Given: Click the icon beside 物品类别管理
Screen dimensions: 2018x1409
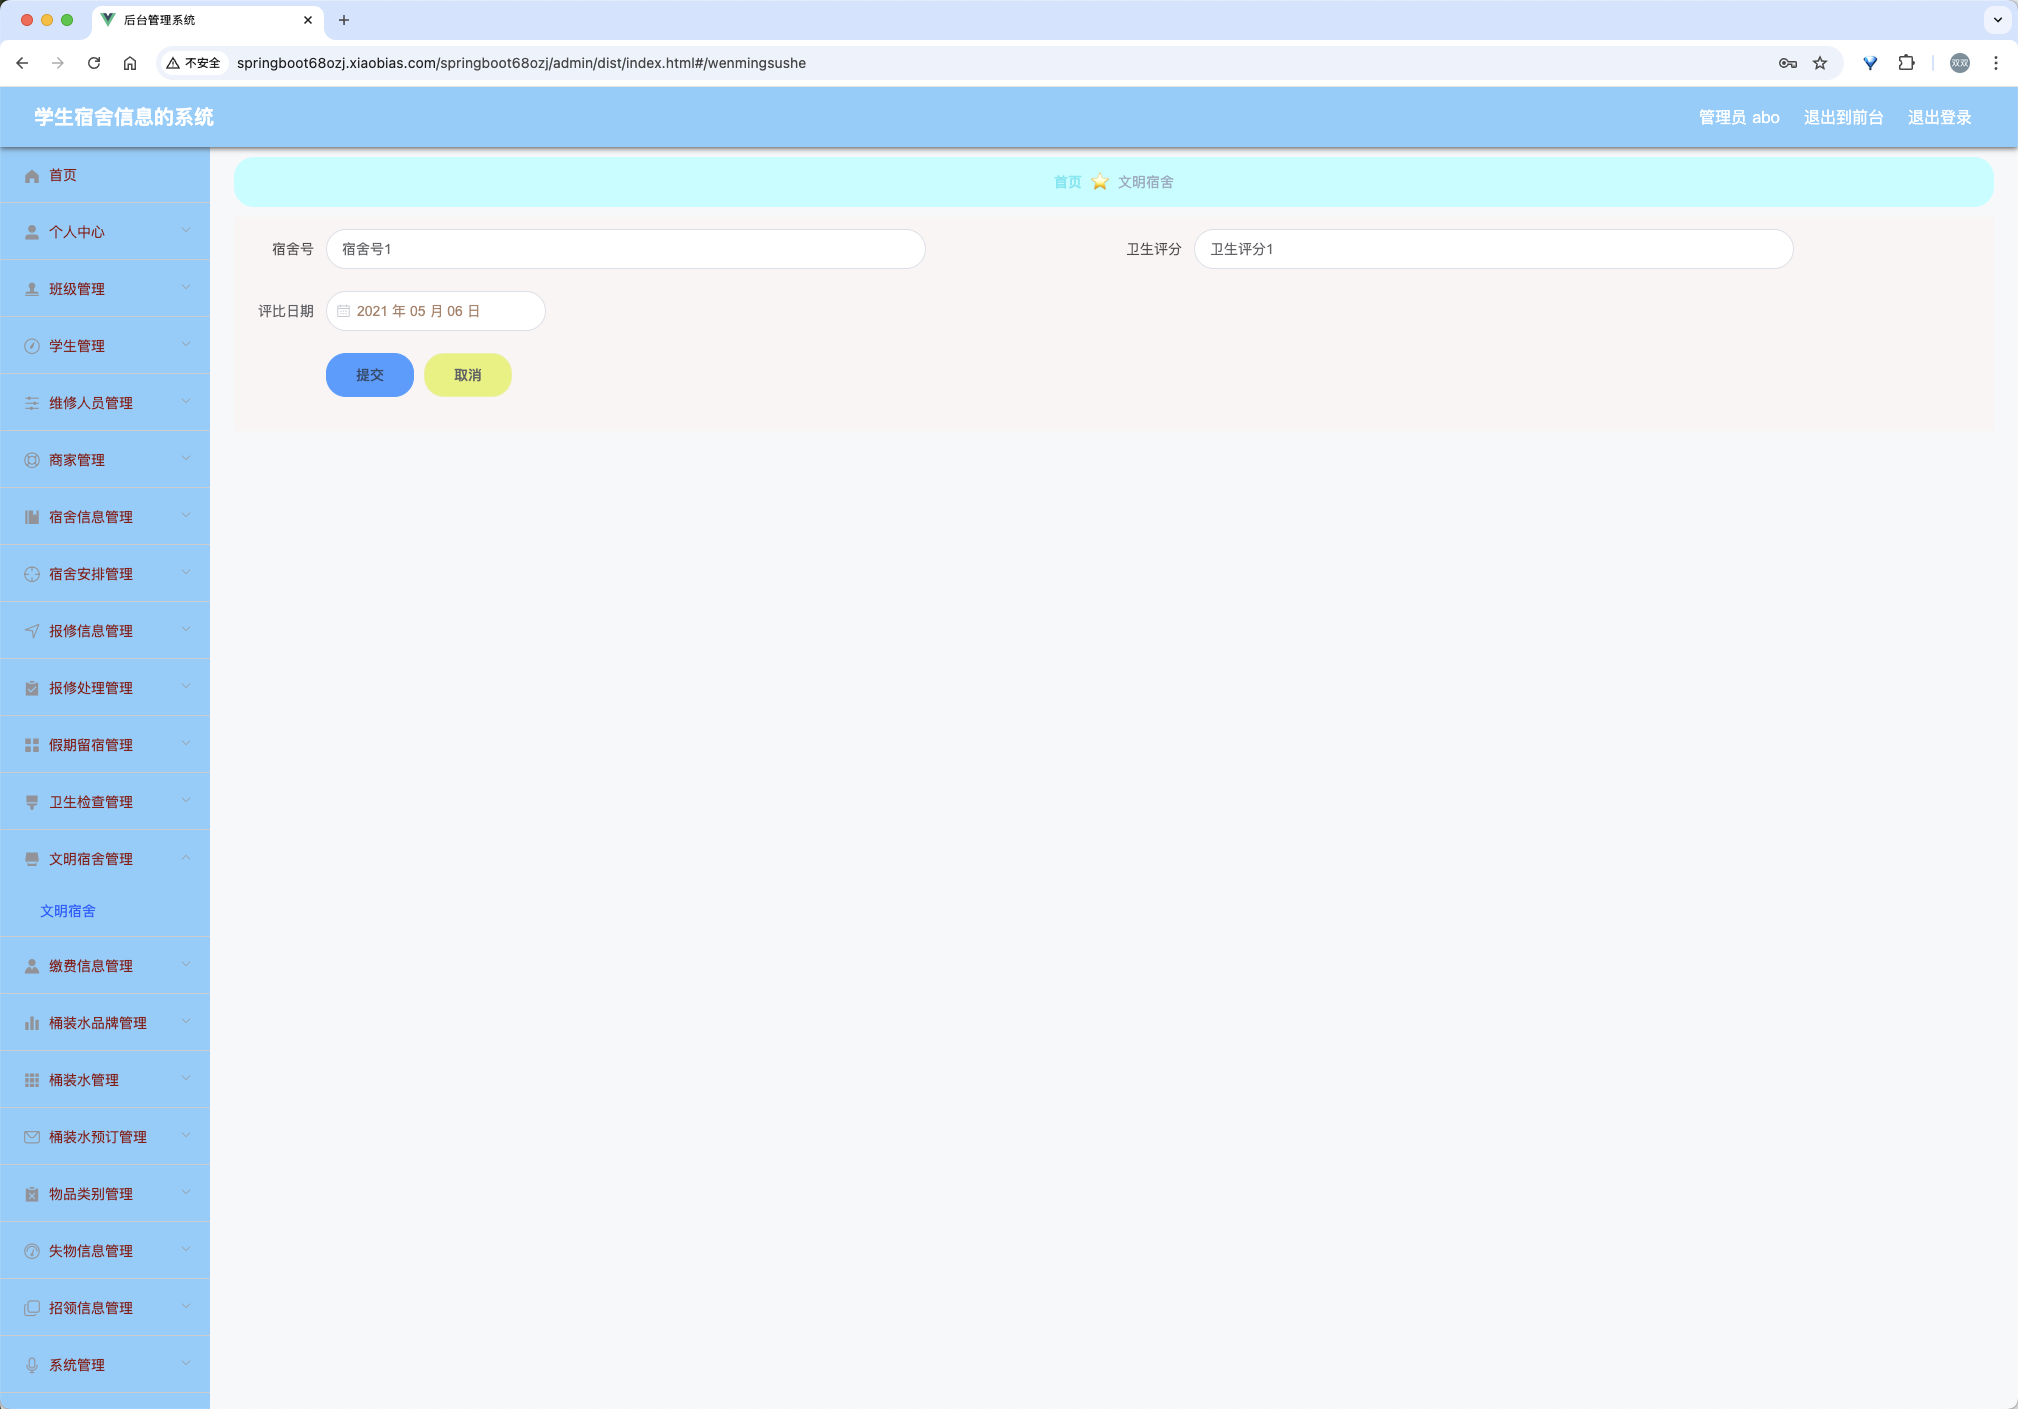Looking at the screenshot, I should [32, 1195].
